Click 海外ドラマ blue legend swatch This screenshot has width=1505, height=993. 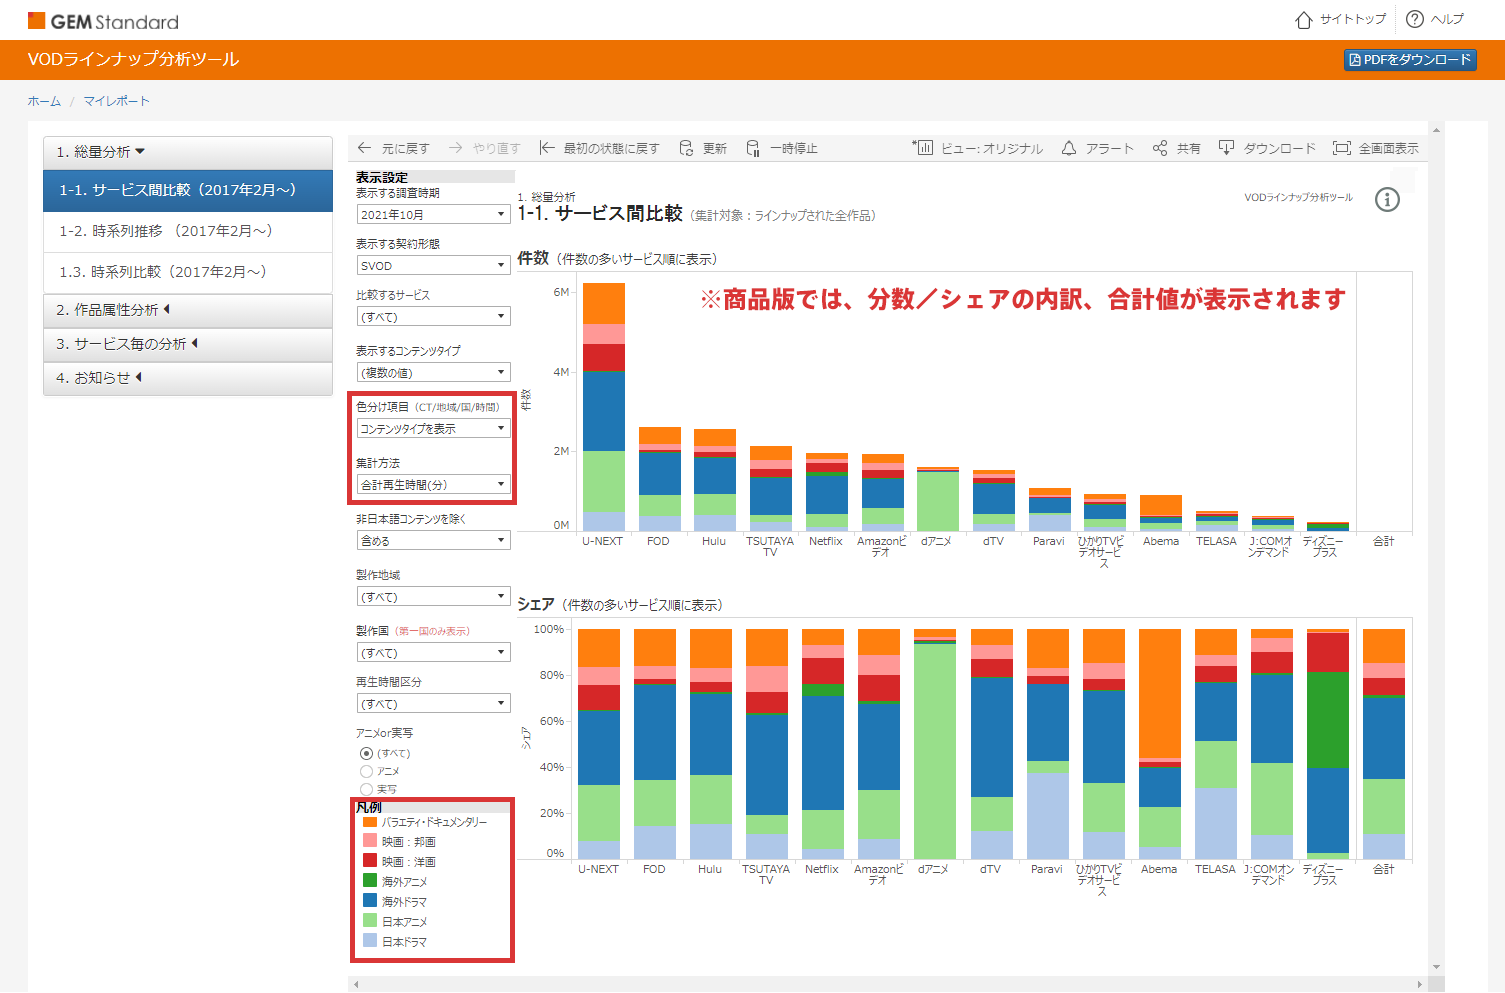coord(370,901)
